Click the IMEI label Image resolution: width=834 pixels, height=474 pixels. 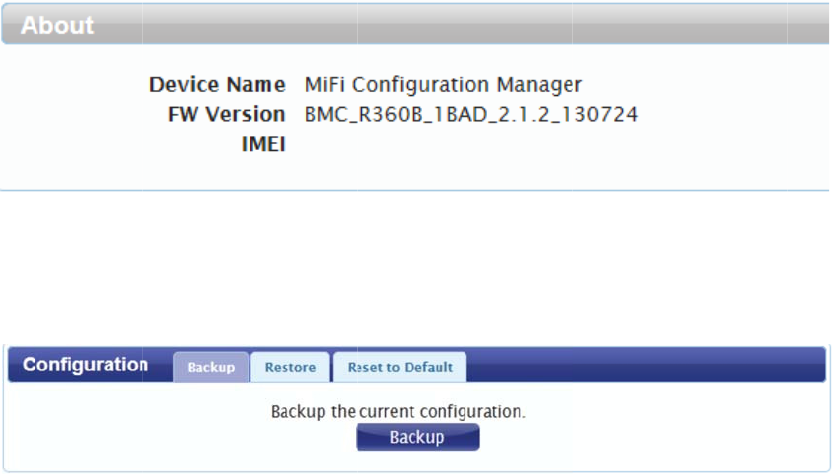point(263,145)
